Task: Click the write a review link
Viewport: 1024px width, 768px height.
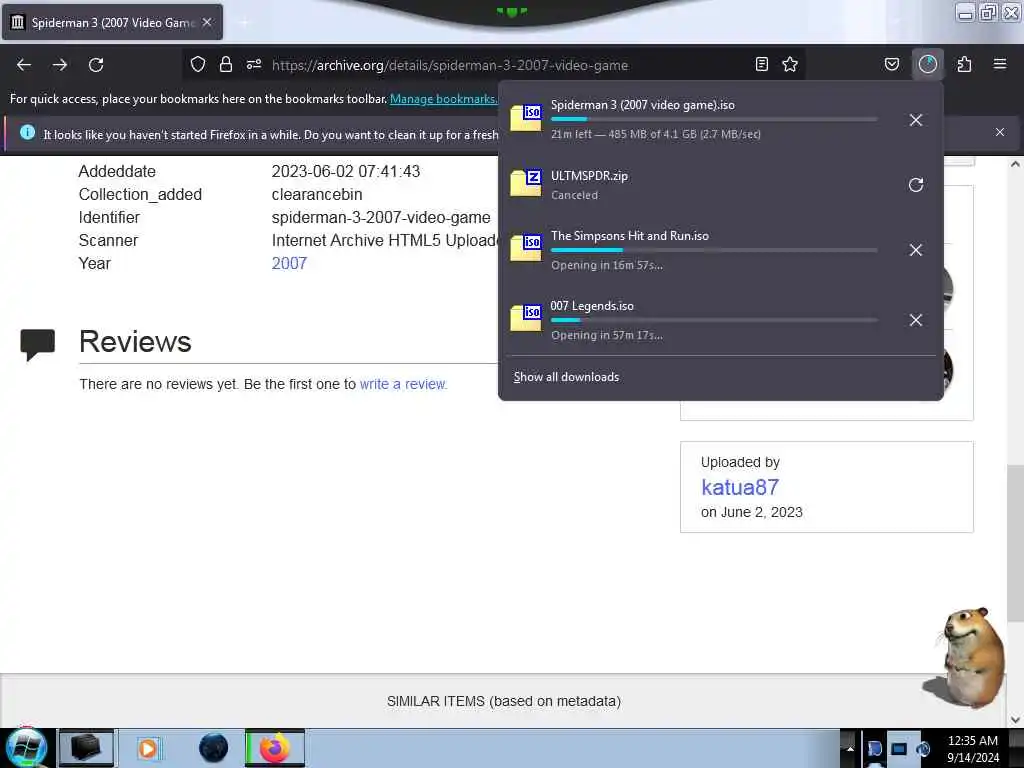Action: [x=403, y=384]
